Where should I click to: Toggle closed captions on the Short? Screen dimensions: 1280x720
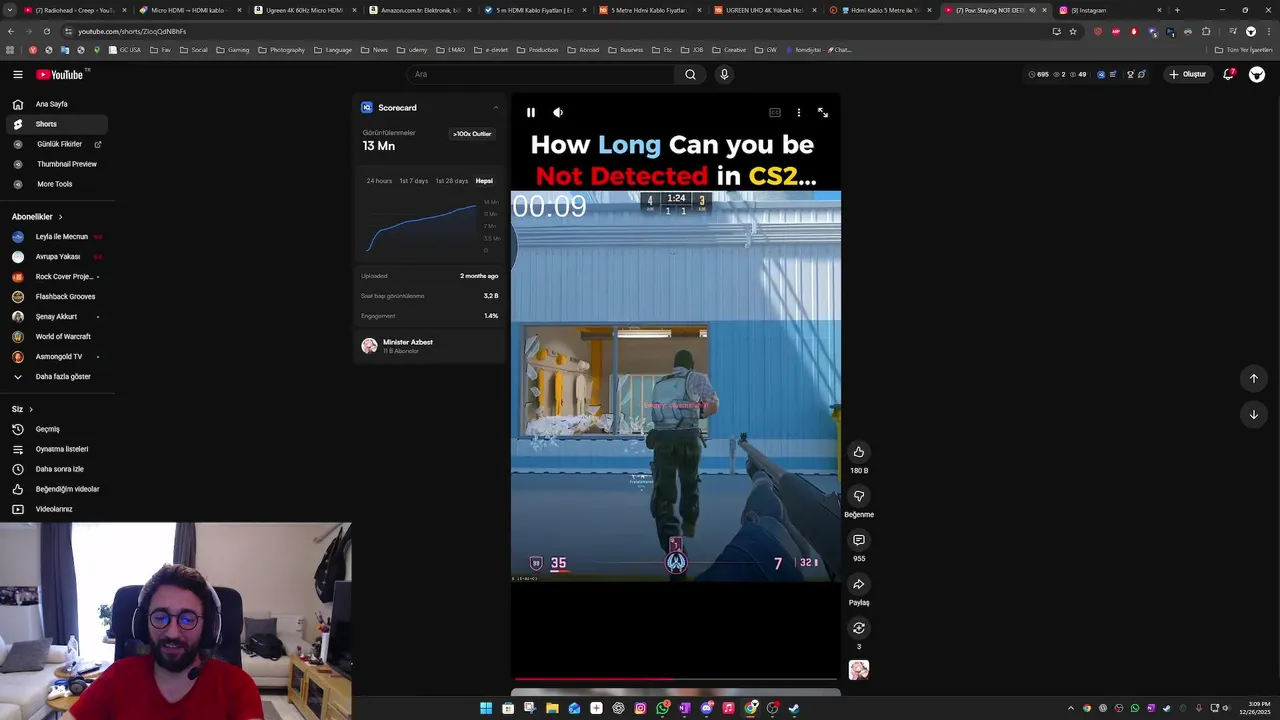click(775, 113)
